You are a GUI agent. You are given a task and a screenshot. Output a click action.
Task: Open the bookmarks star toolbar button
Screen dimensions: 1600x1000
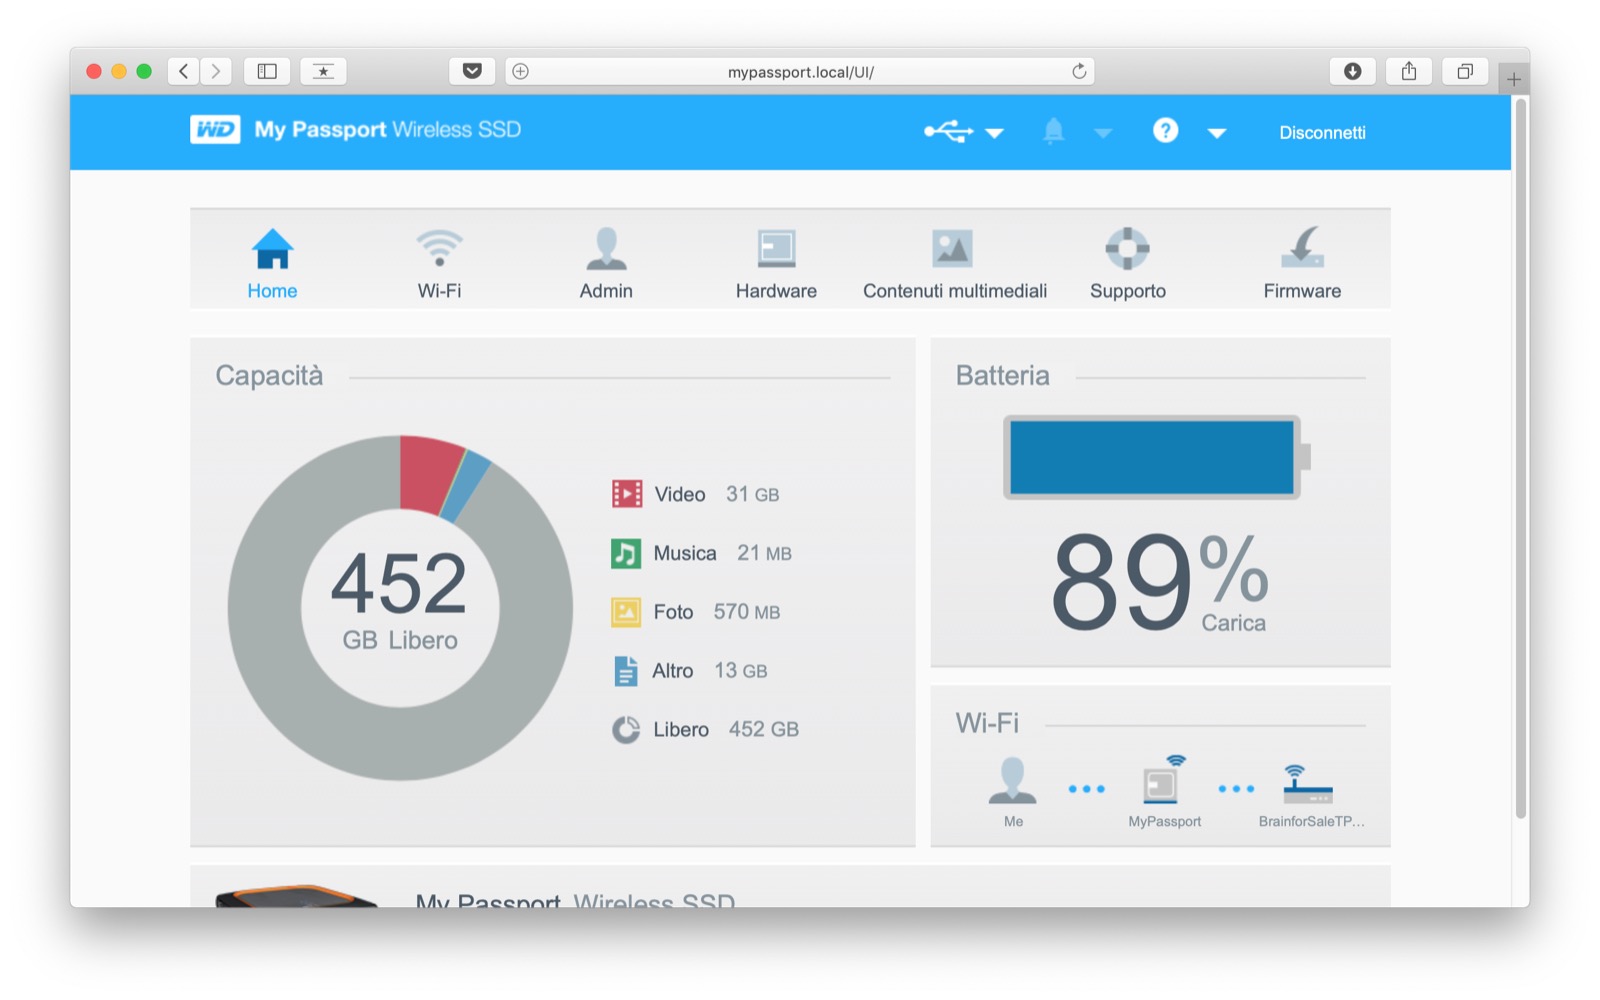click(x=323, y=71)
